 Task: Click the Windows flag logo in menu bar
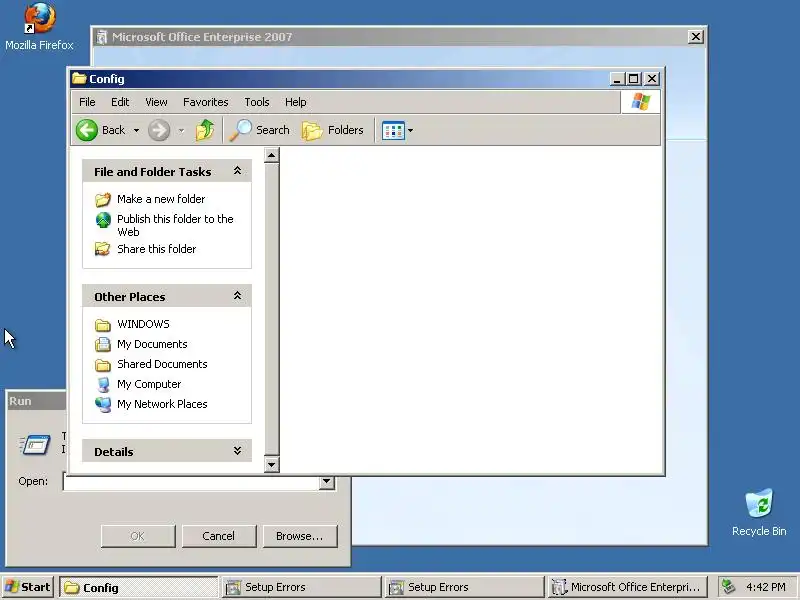tap(641, 102)
